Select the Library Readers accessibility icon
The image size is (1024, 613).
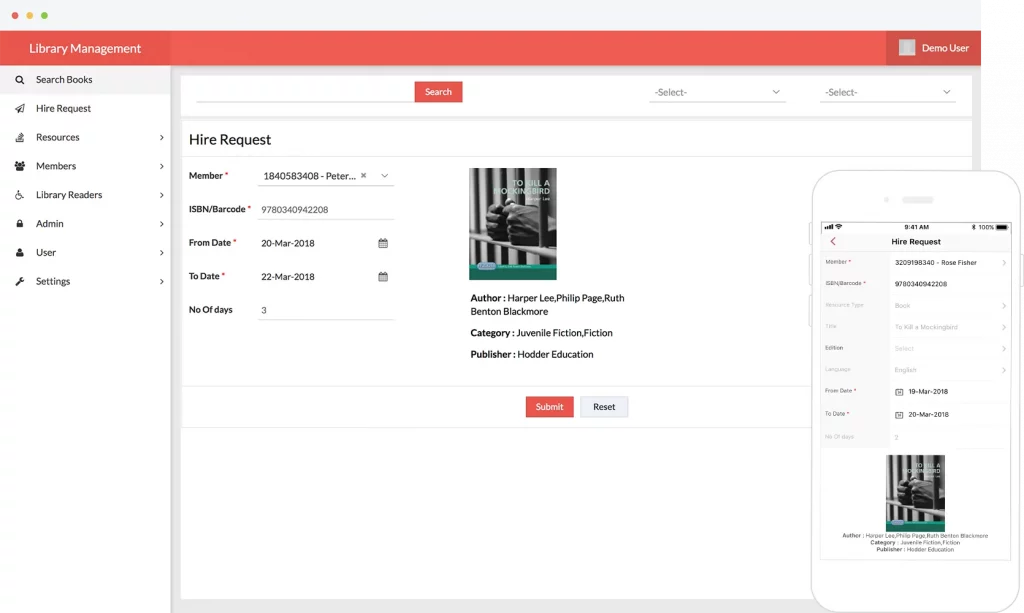(x=21, y=194)
